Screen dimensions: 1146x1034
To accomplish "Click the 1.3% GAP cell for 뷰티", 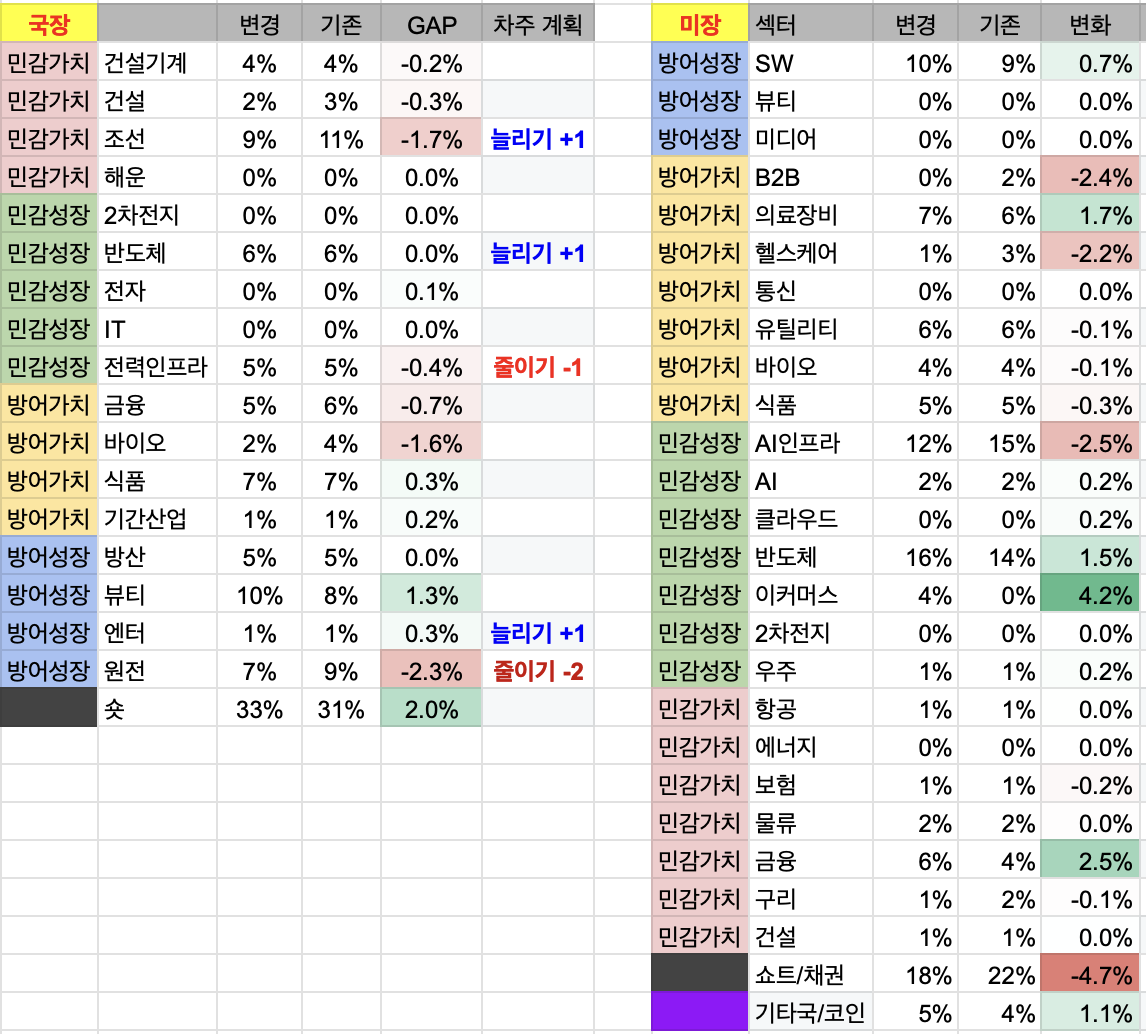I will pyautogui.click(x=431, y=594).
